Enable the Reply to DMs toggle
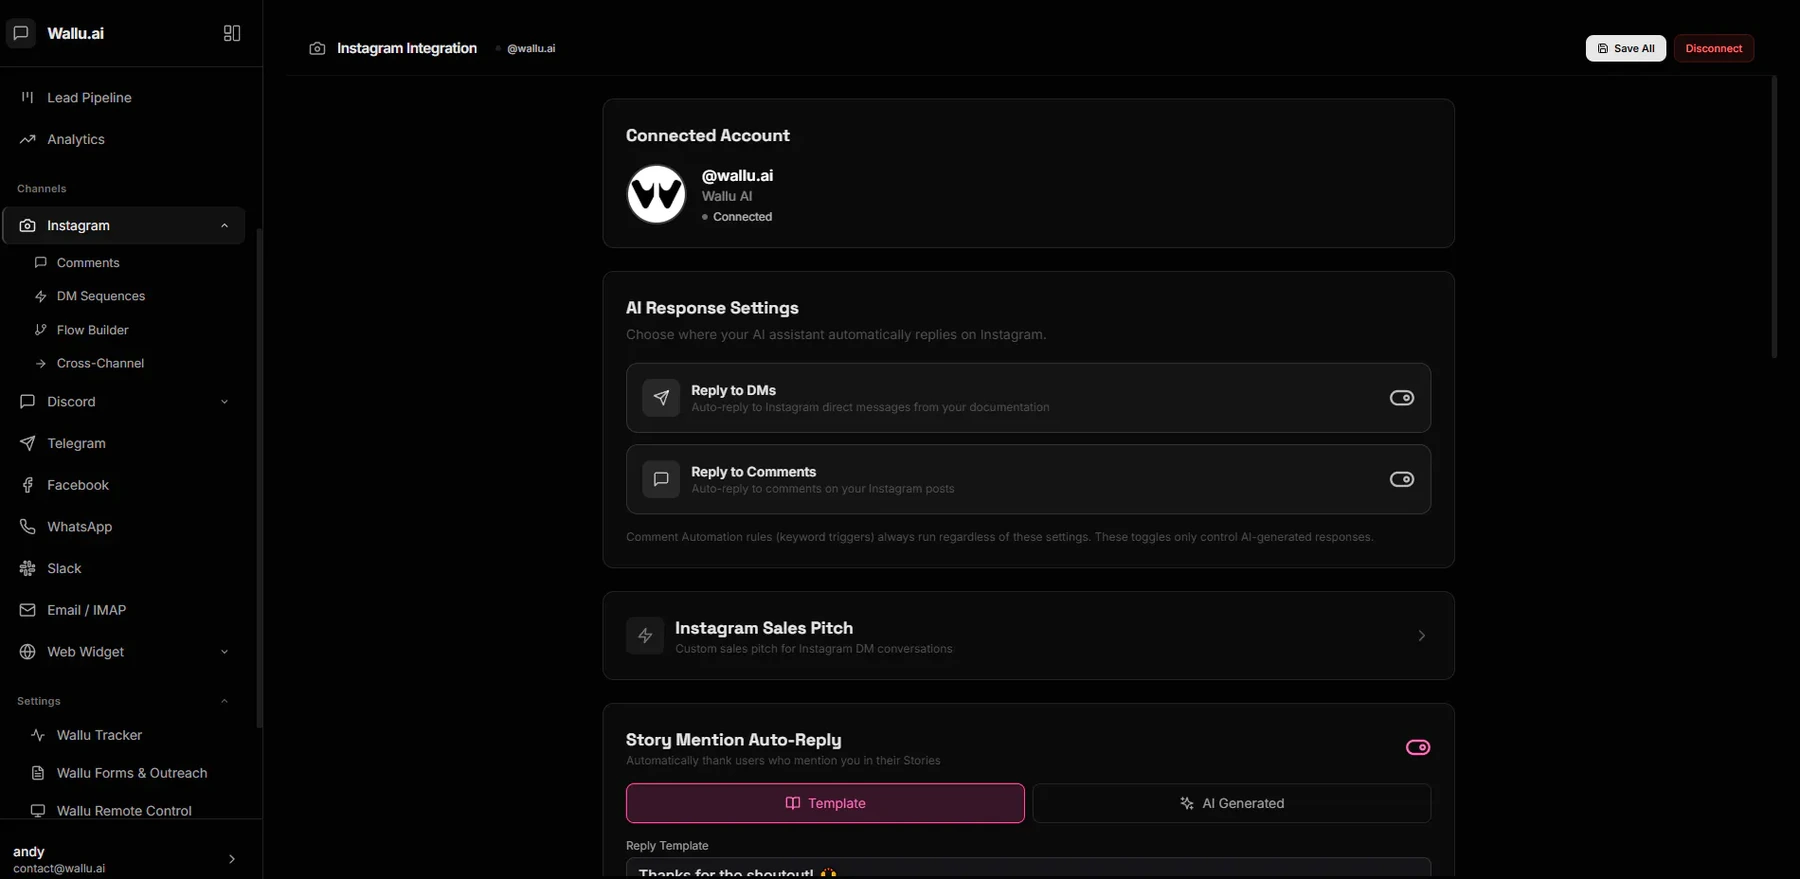This screenshot has height=879, width=1800. click(1402, 398)
